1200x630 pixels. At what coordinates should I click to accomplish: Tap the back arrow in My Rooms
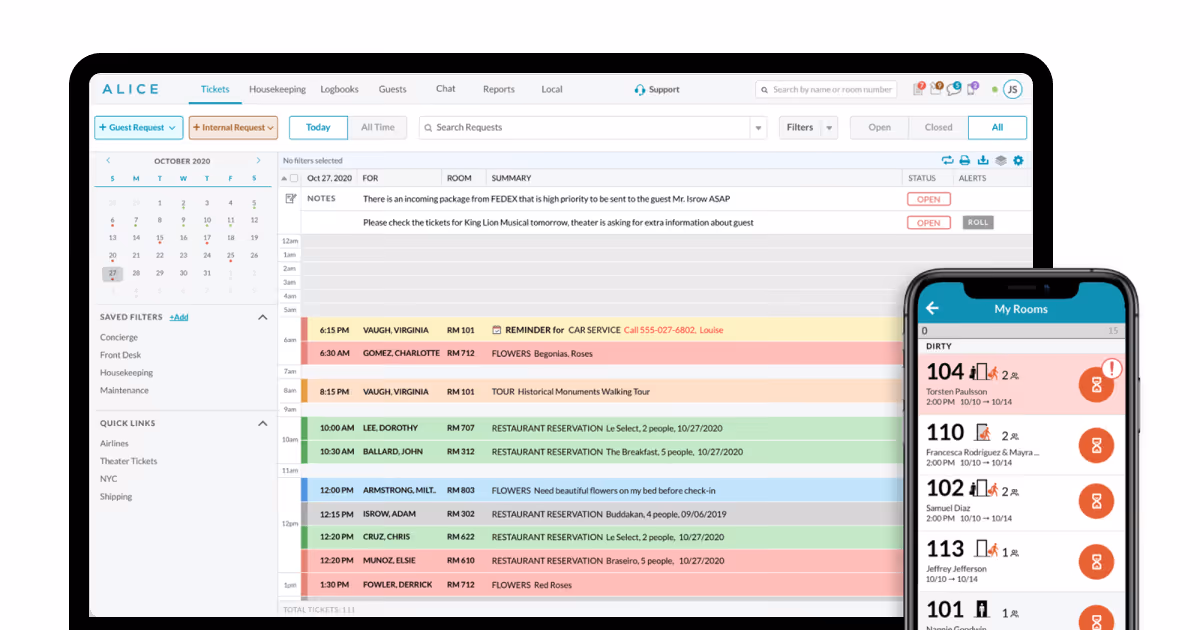(x=932, y=309)
